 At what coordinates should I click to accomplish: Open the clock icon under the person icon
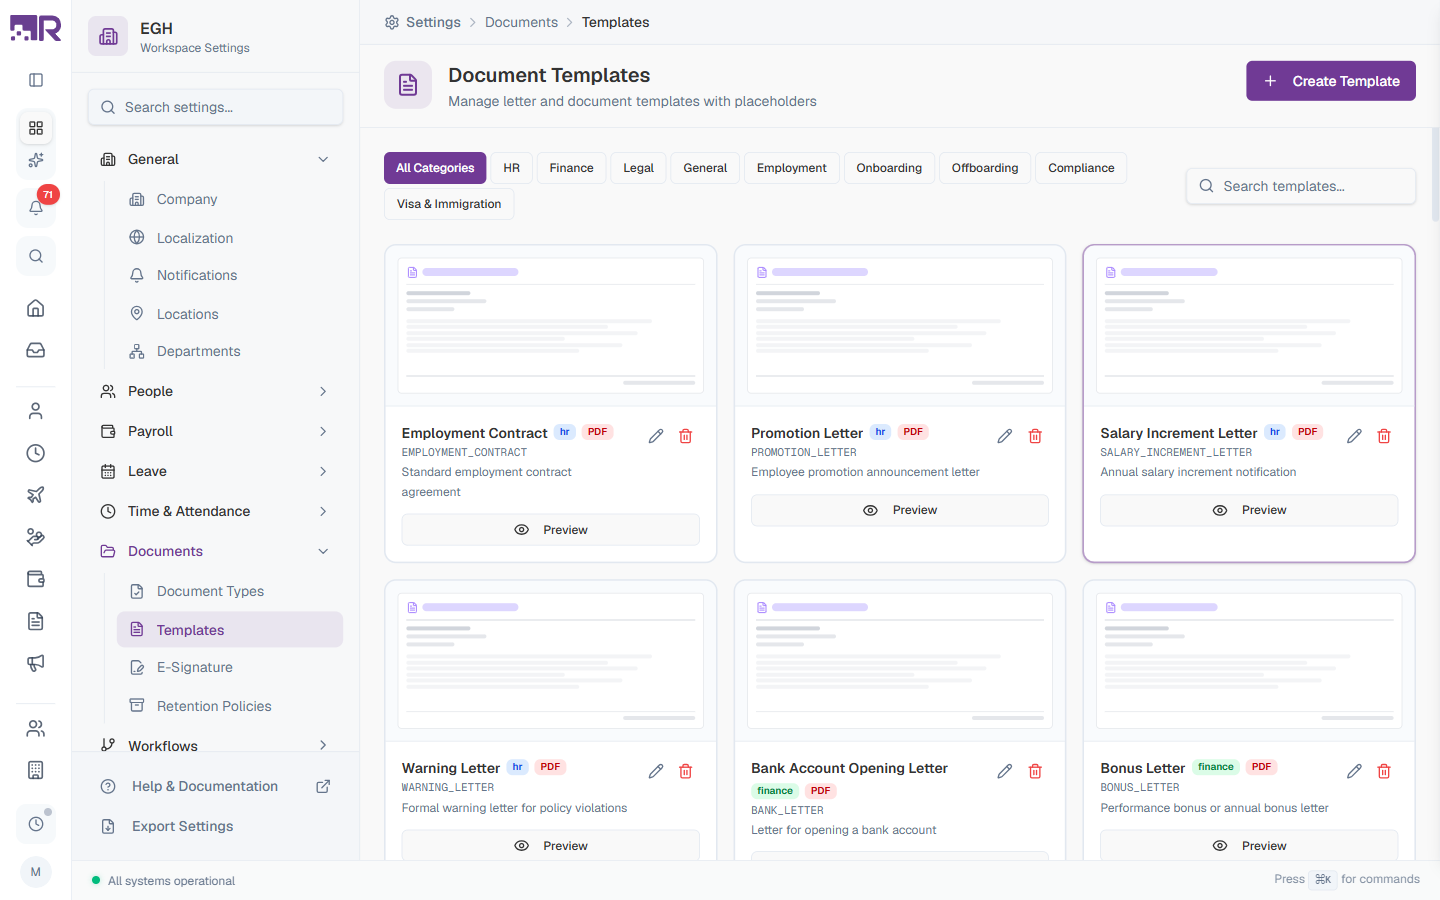pyautogui.click(x=36, y=453)
